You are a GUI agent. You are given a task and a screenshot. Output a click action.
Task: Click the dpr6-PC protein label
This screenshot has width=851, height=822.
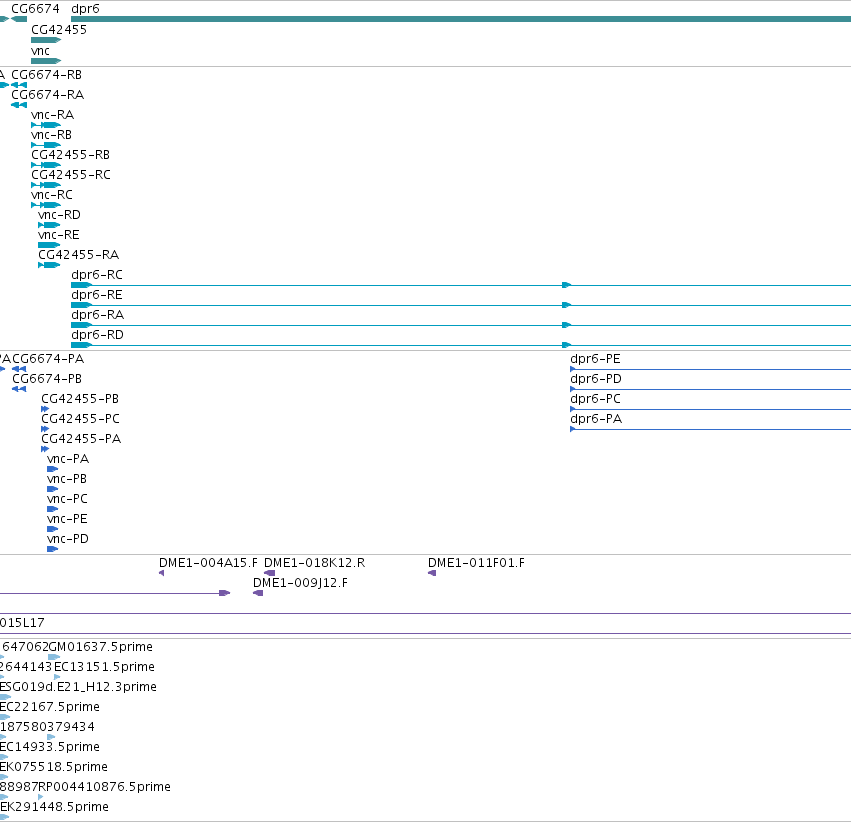click(595, 399)
